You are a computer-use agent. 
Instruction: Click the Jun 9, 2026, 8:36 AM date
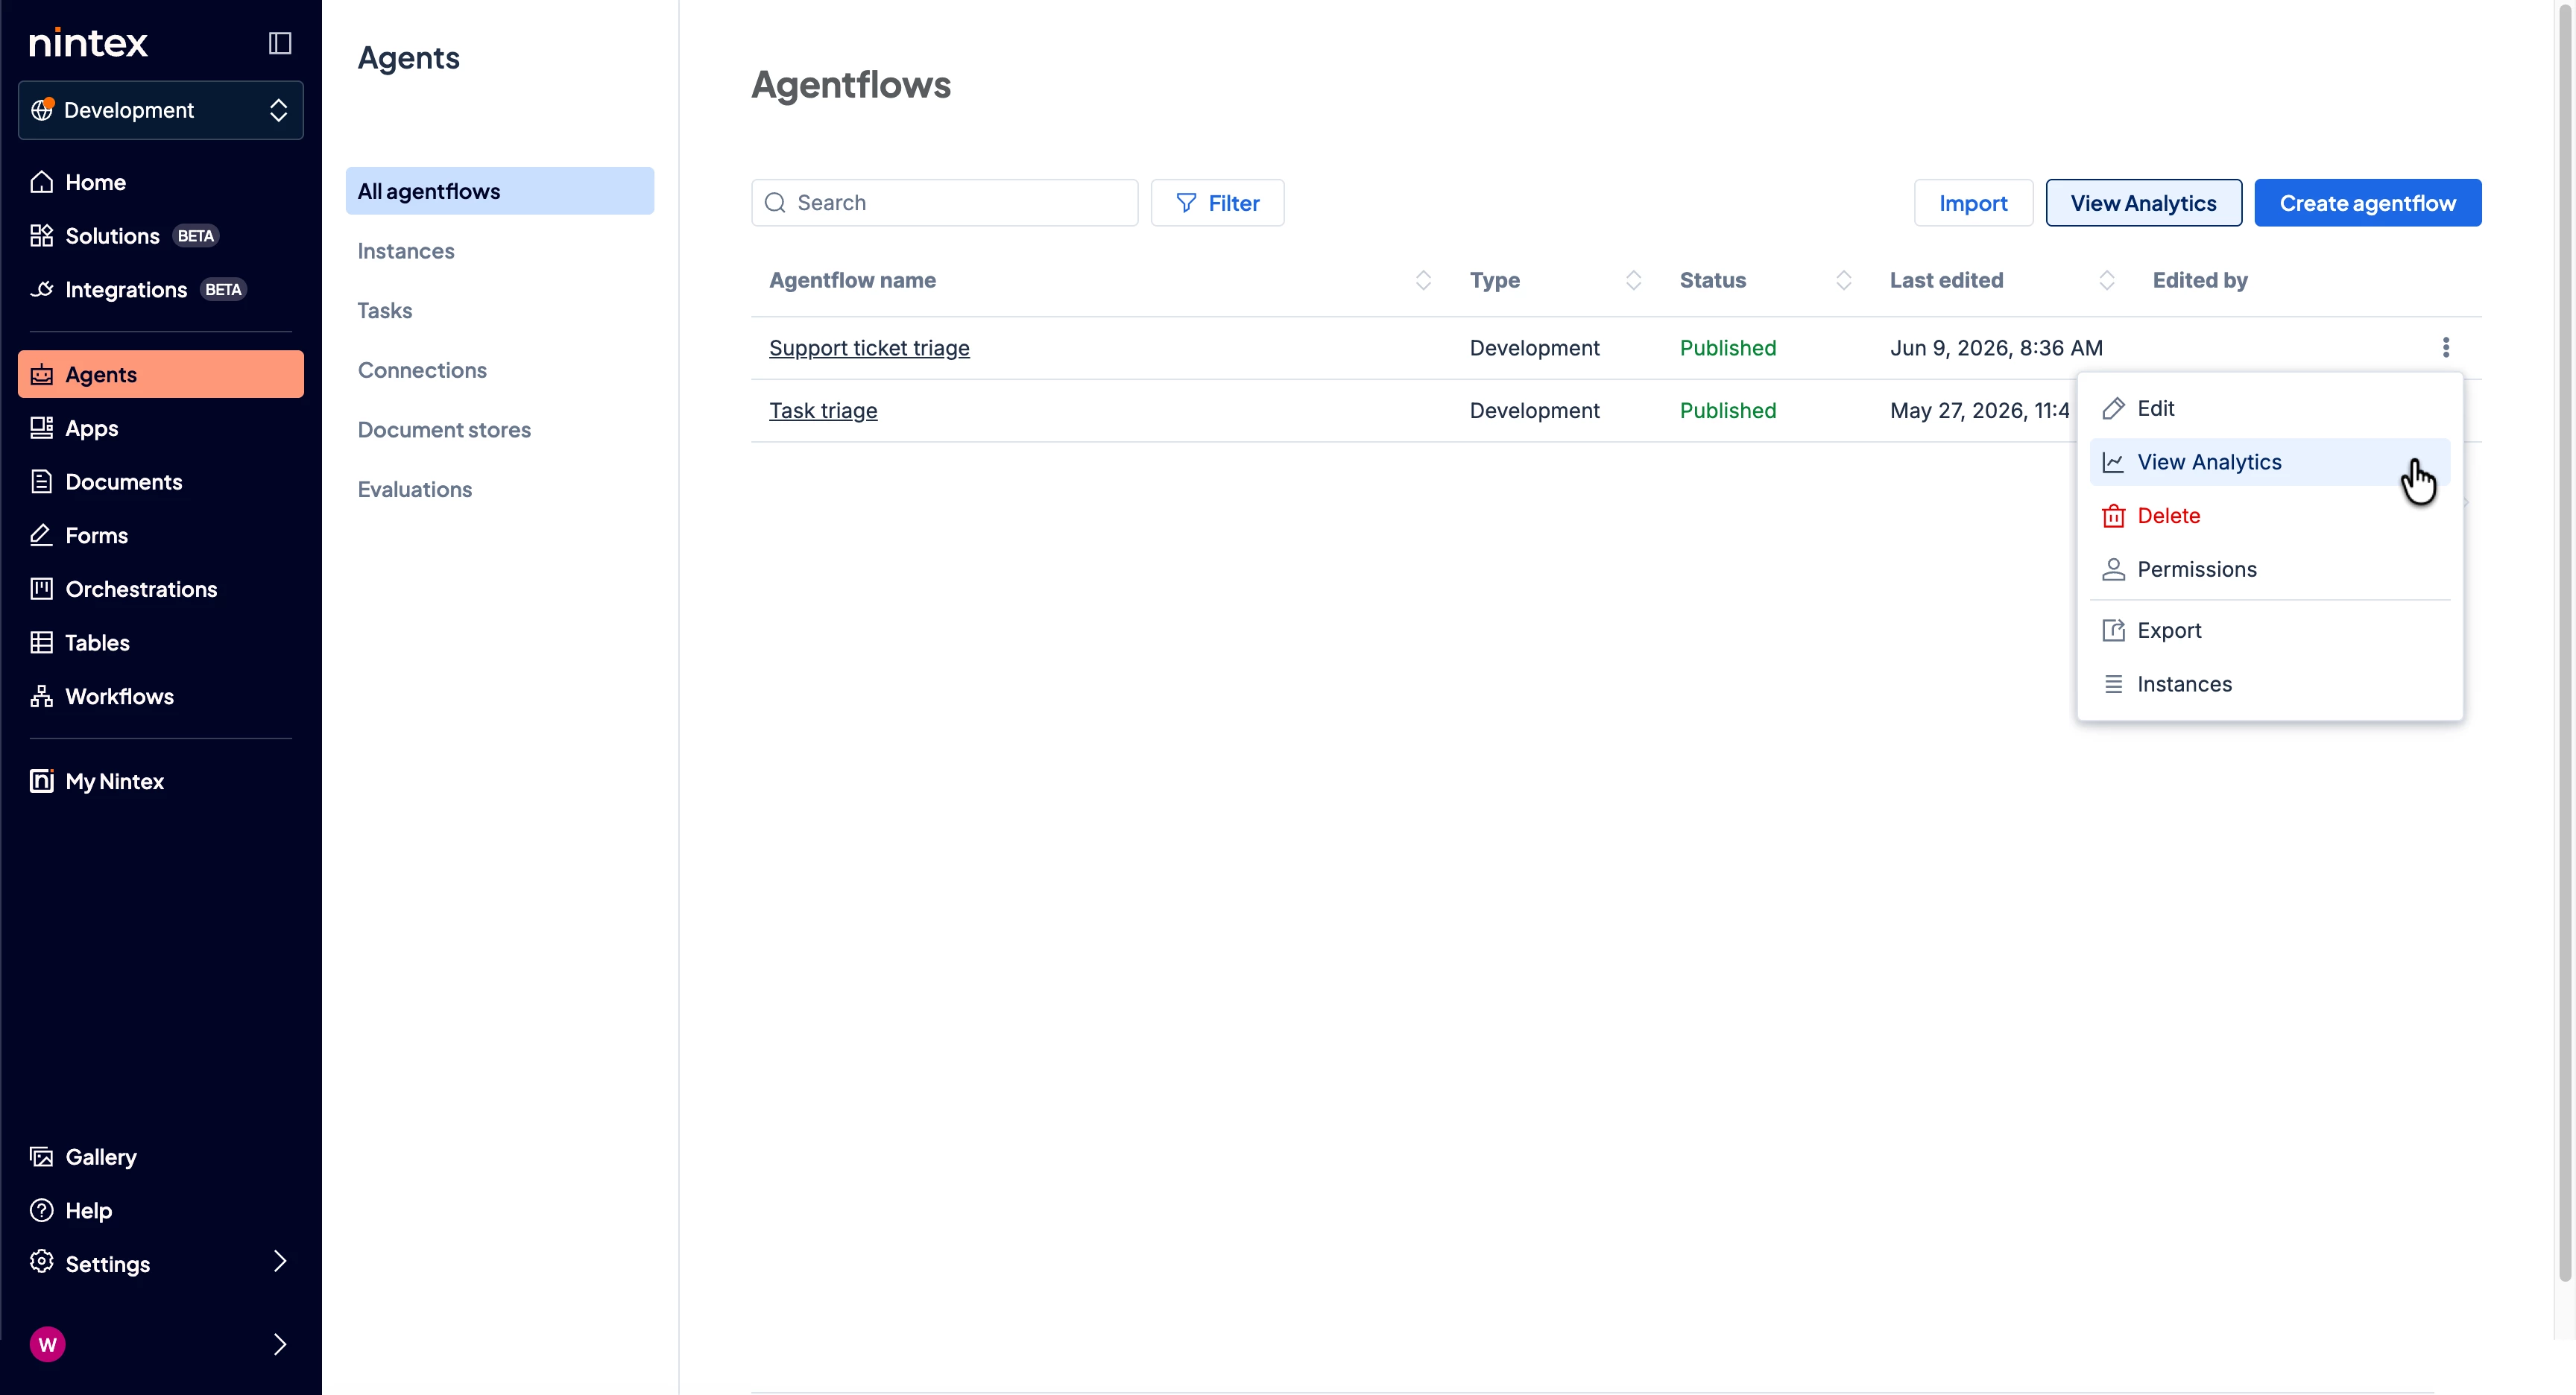click(1996, 348)
